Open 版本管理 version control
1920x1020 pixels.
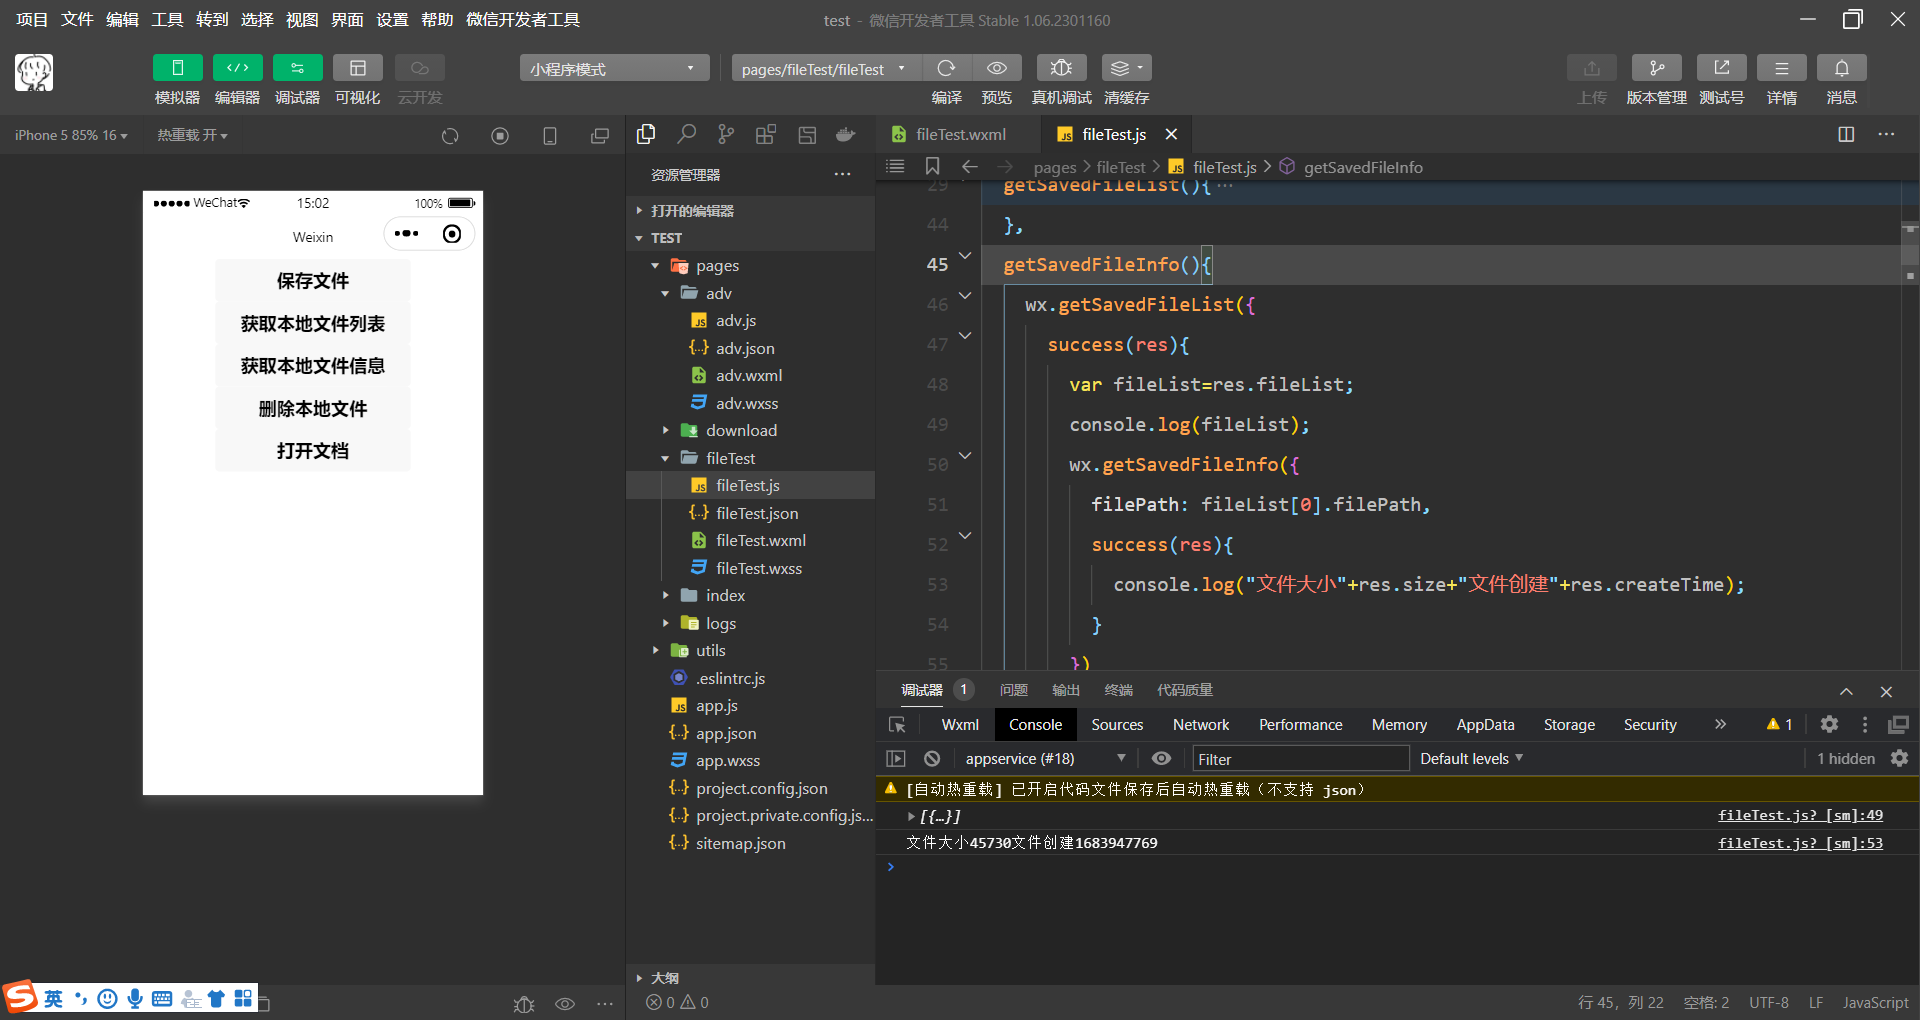(1656, 68)
